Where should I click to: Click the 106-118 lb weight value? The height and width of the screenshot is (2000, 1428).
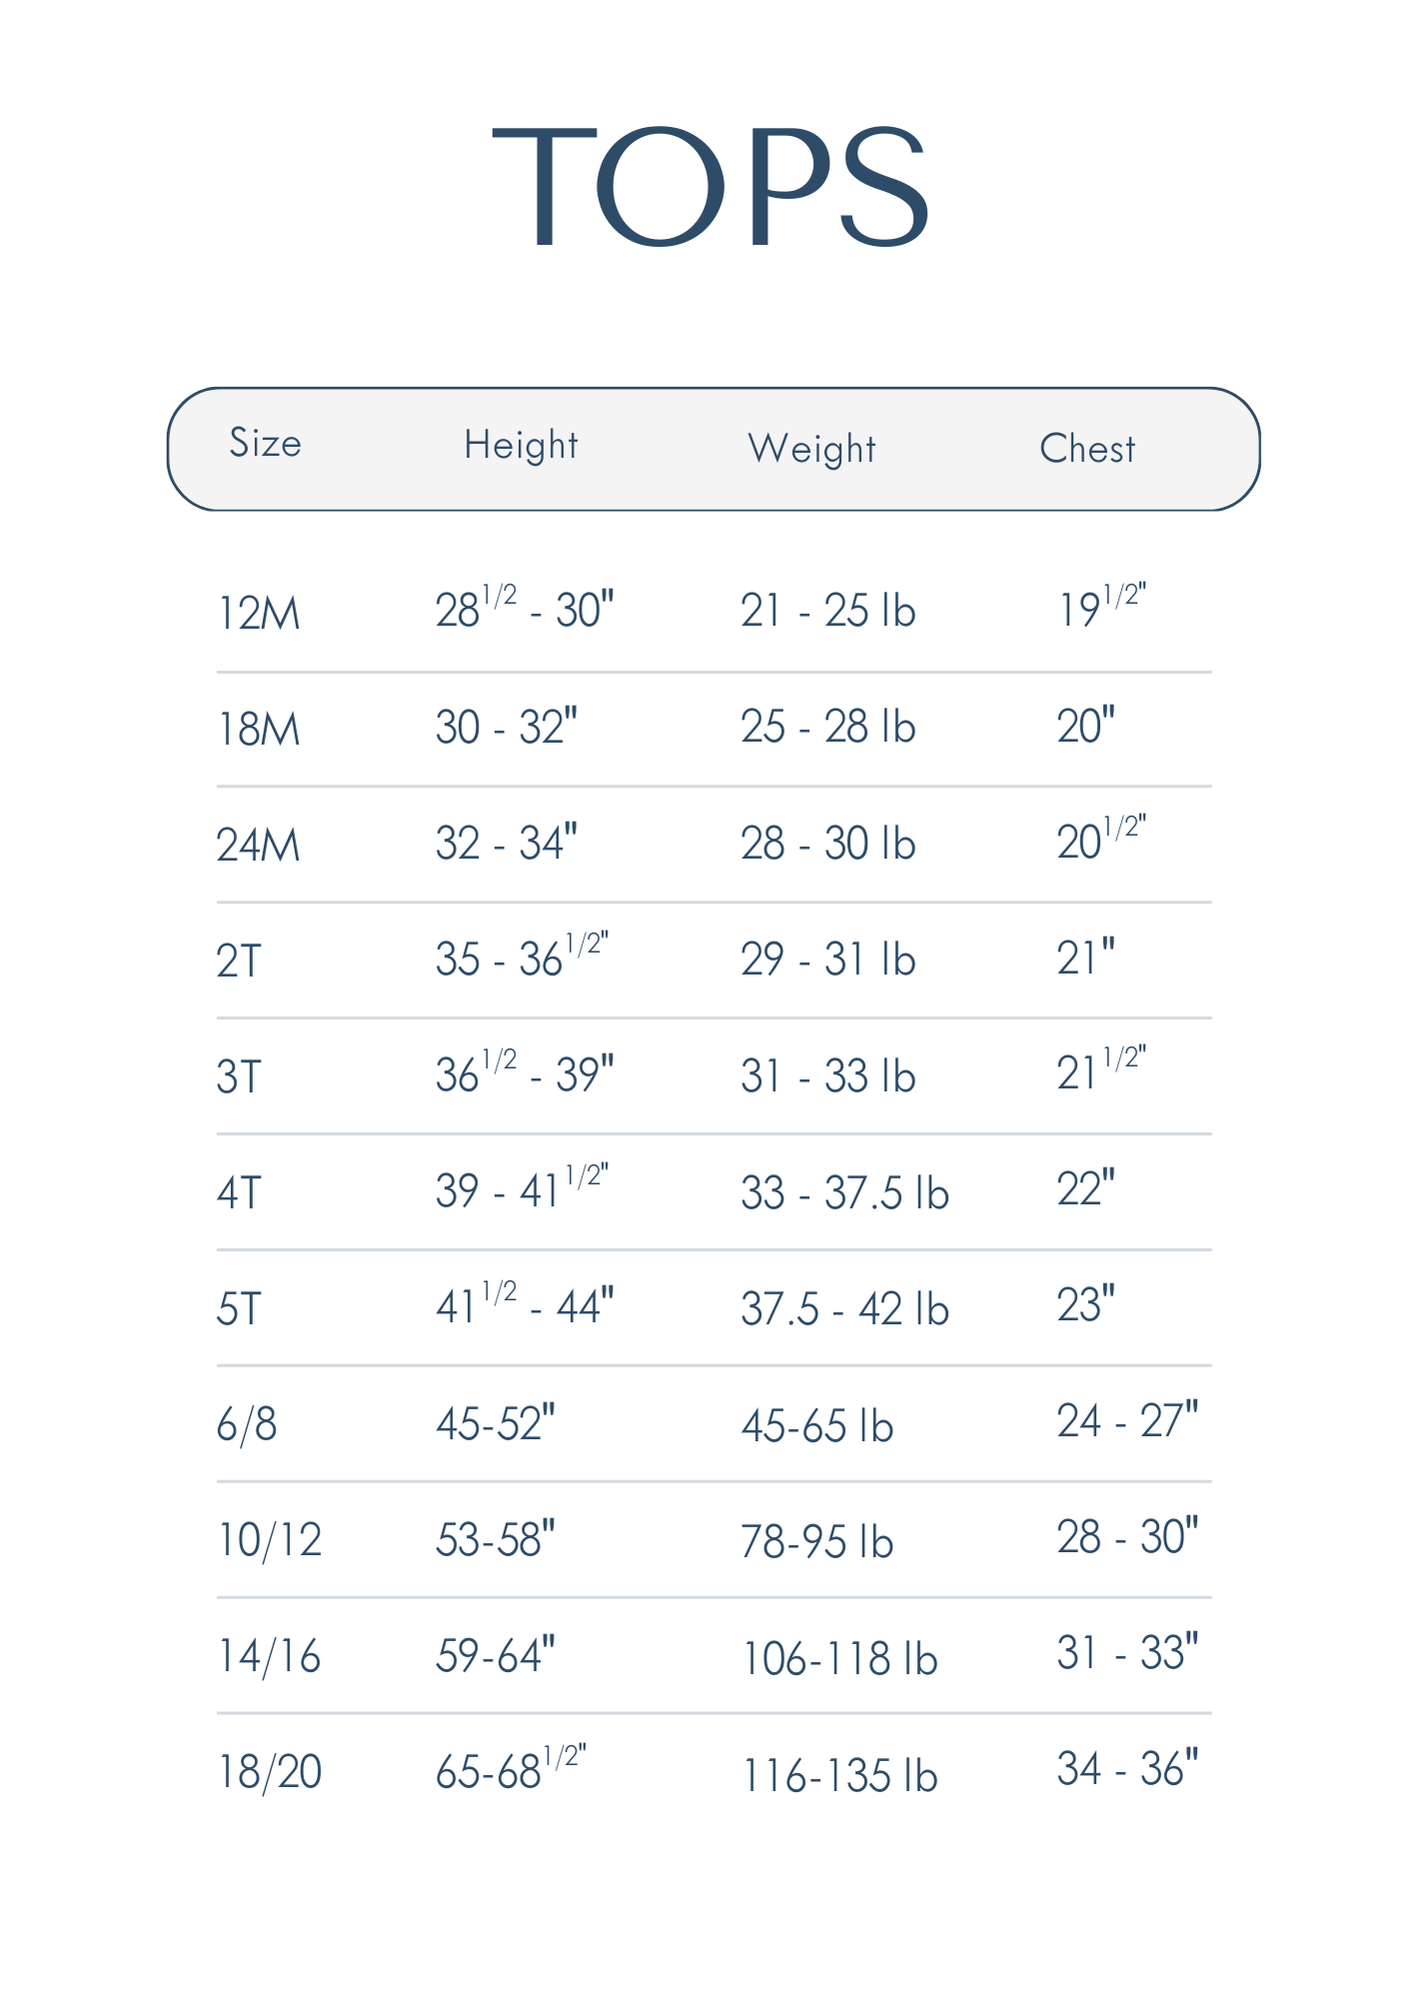(839, 1659)
